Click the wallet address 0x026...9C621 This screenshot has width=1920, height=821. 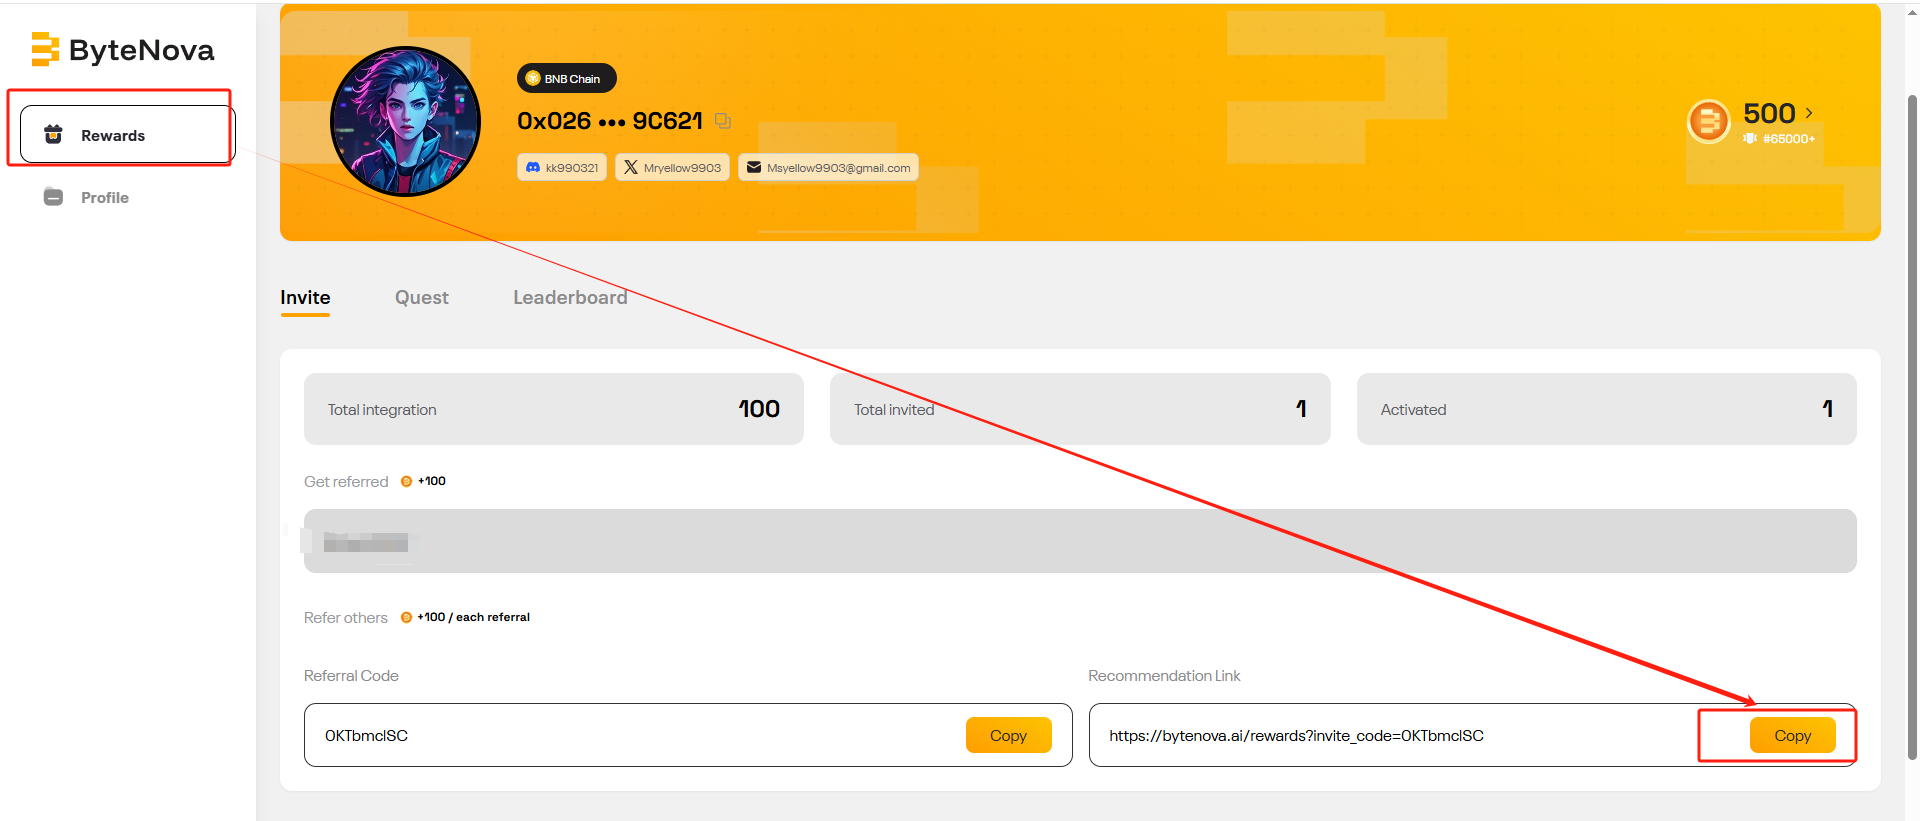[610, 121]
